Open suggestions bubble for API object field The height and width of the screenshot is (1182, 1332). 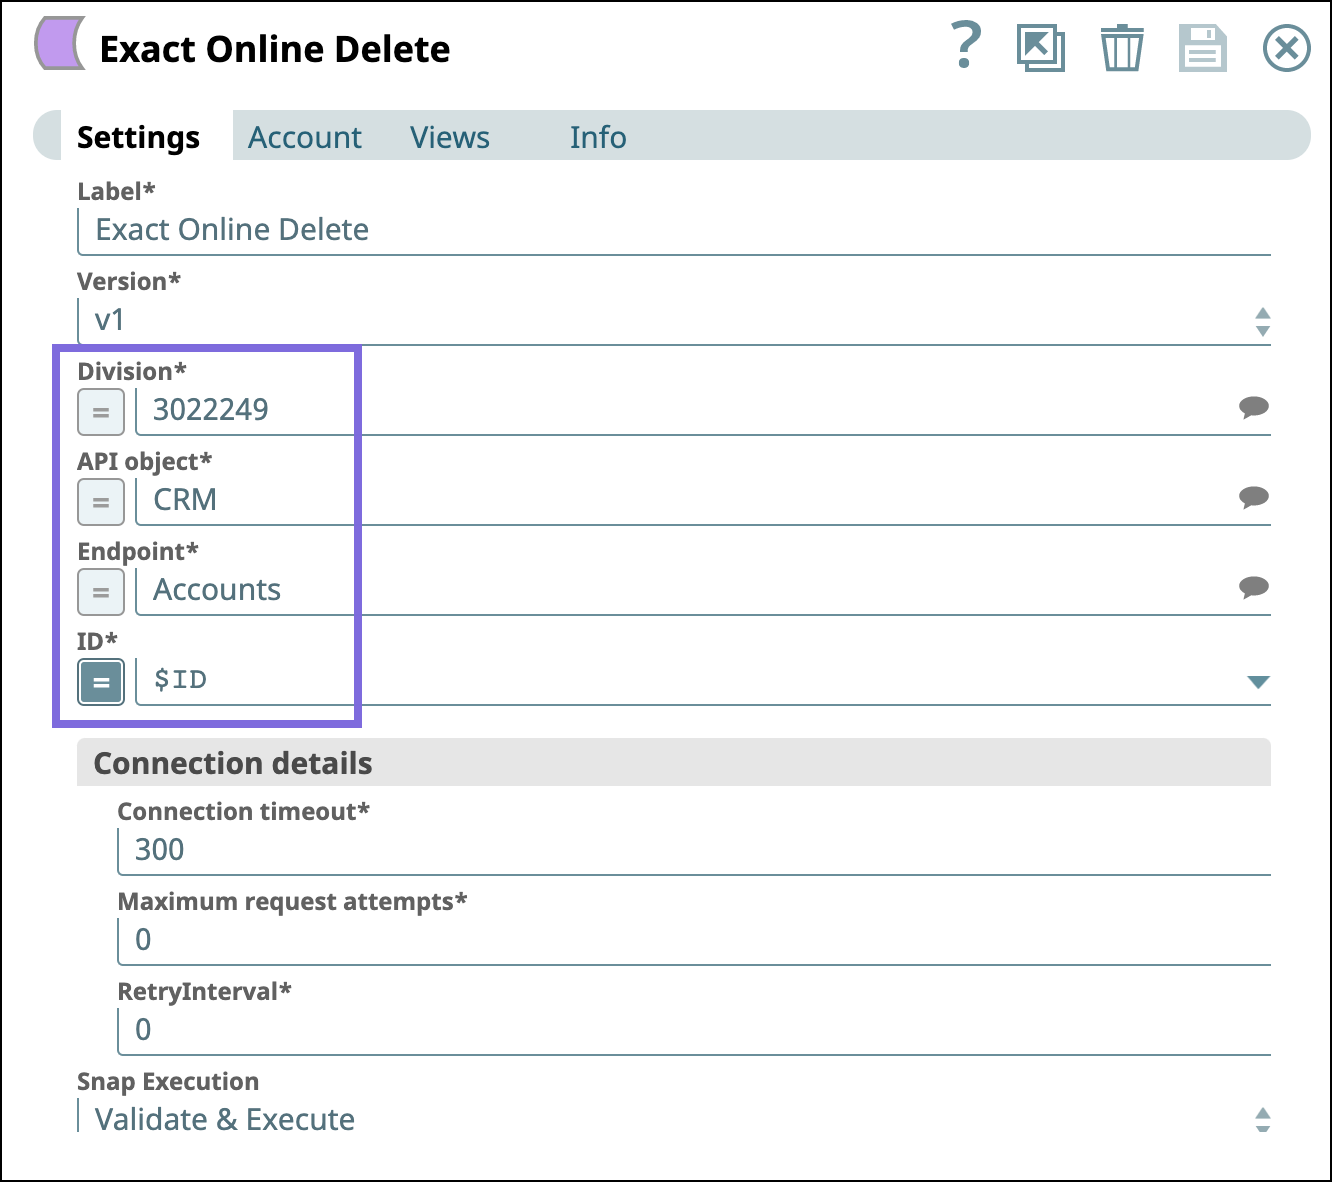[1253, 497]
